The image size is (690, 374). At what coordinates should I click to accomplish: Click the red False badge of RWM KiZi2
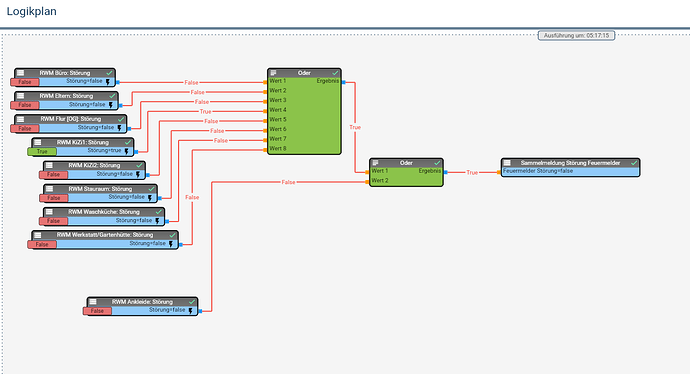[54, 175]
